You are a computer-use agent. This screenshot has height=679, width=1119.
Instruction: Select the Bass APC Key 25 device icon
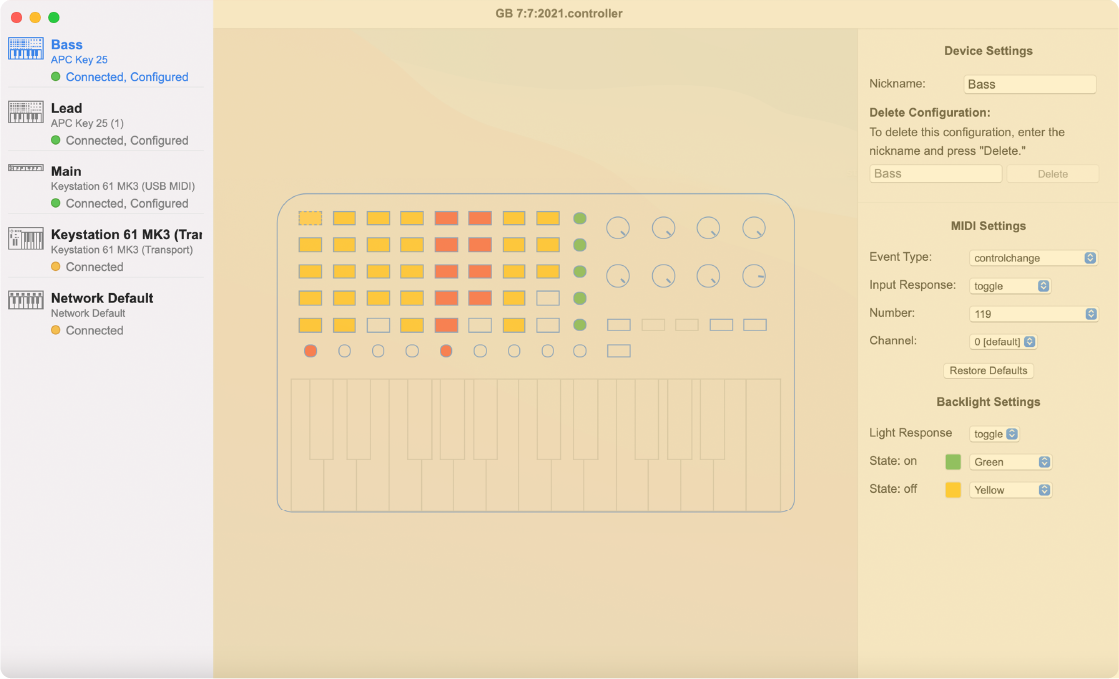tap(26, 48)
